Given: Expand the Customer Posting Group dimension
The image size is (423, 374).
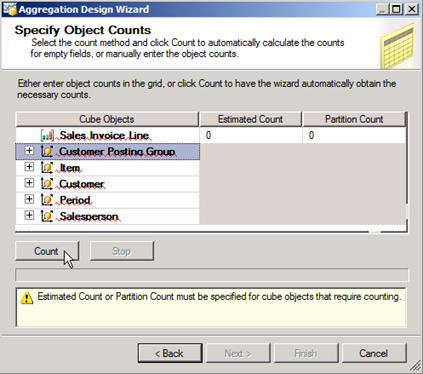Looking at the screenshot, I should [x=29, y=151].
